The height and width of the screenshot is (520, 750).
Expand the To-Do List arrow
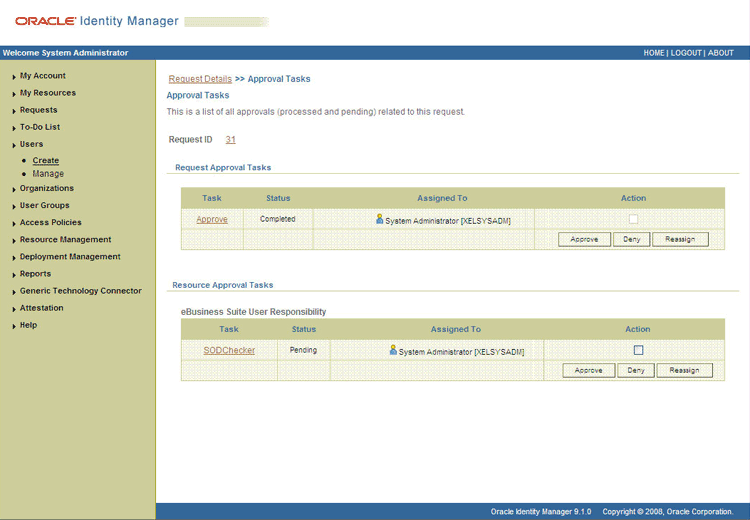tap(14, 128)
